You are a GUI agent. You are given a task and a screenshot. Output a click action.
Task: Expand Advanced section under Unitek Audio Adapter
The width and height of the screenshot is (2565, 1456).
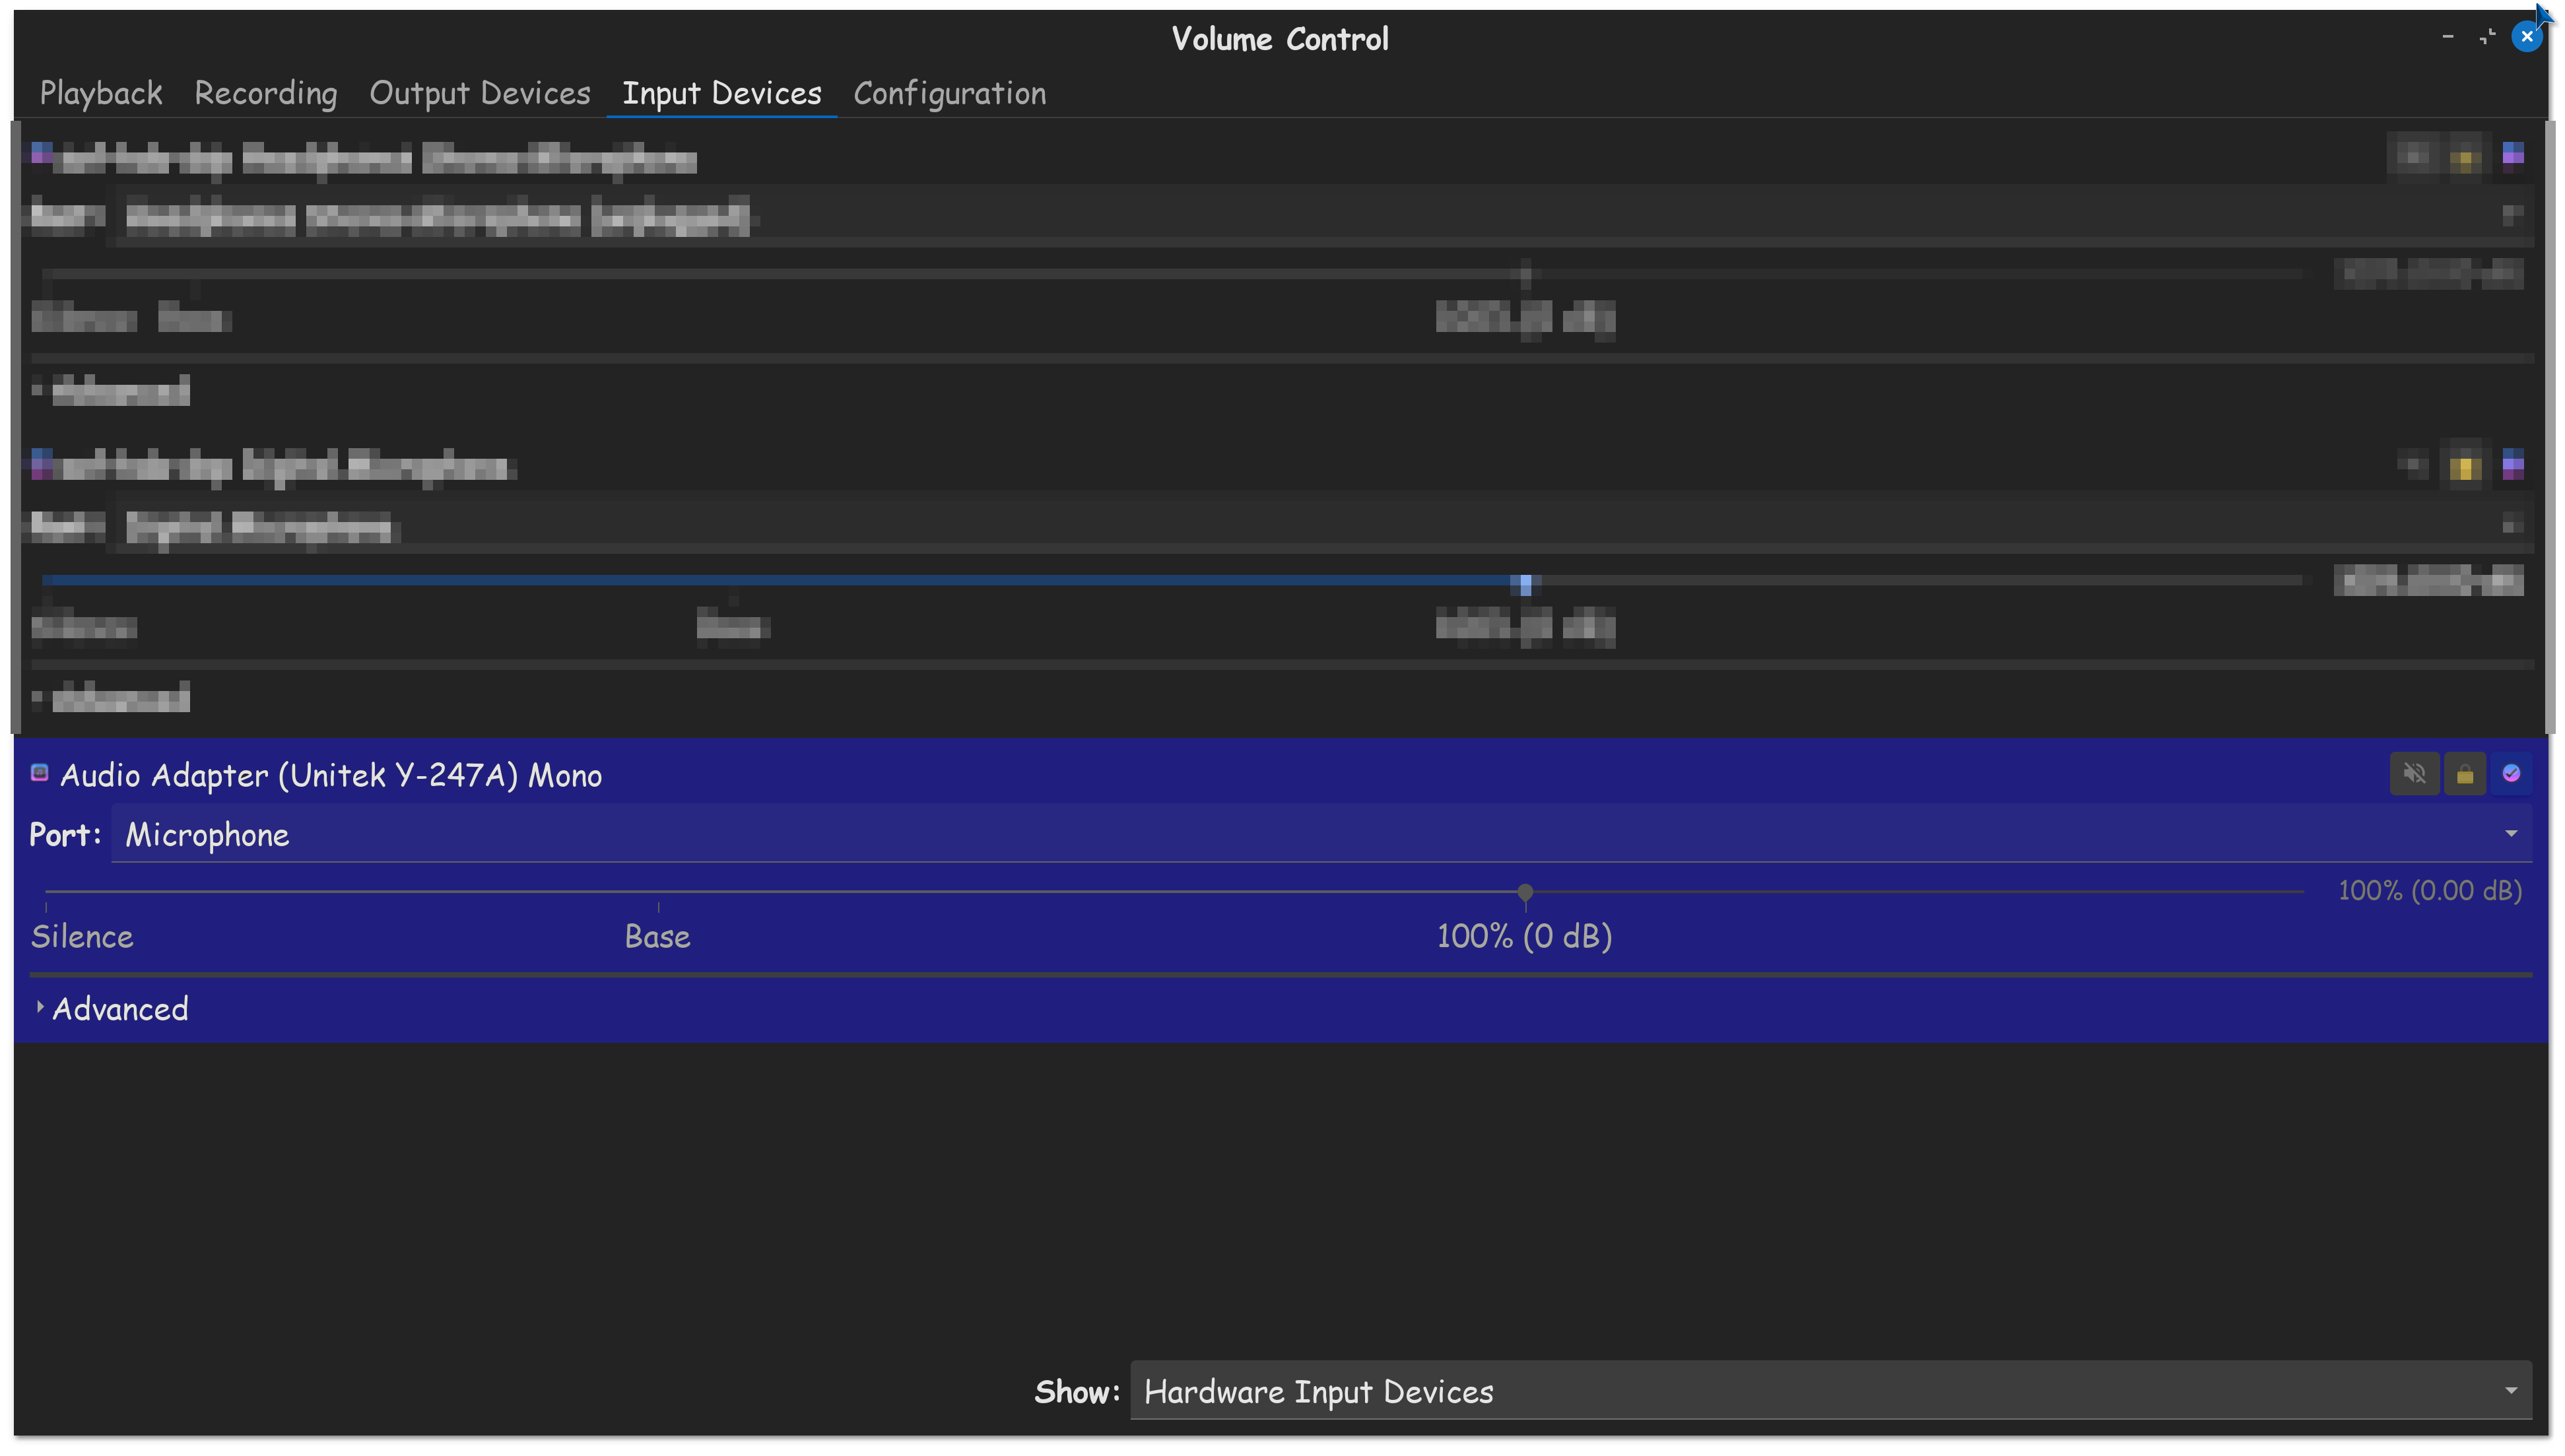pos(110,1009)
